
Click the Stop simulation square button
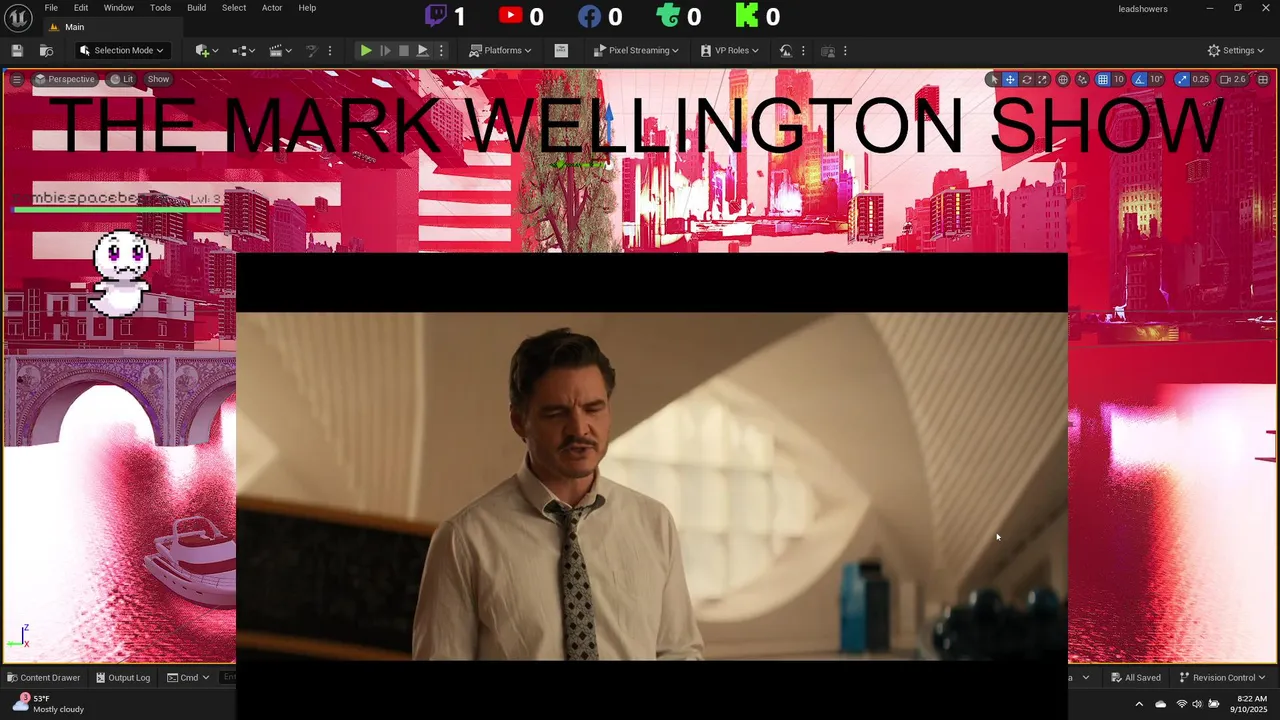coord(404,51)
